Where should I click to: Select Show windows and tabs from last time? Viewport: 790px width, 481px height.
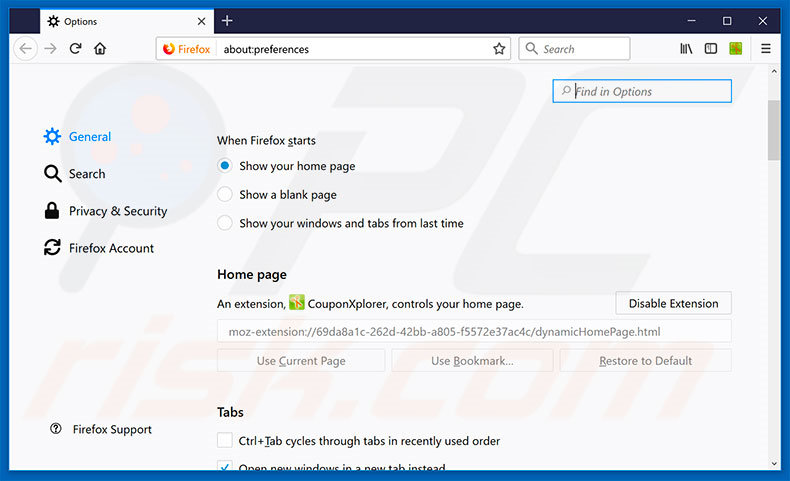click(225, 223)
